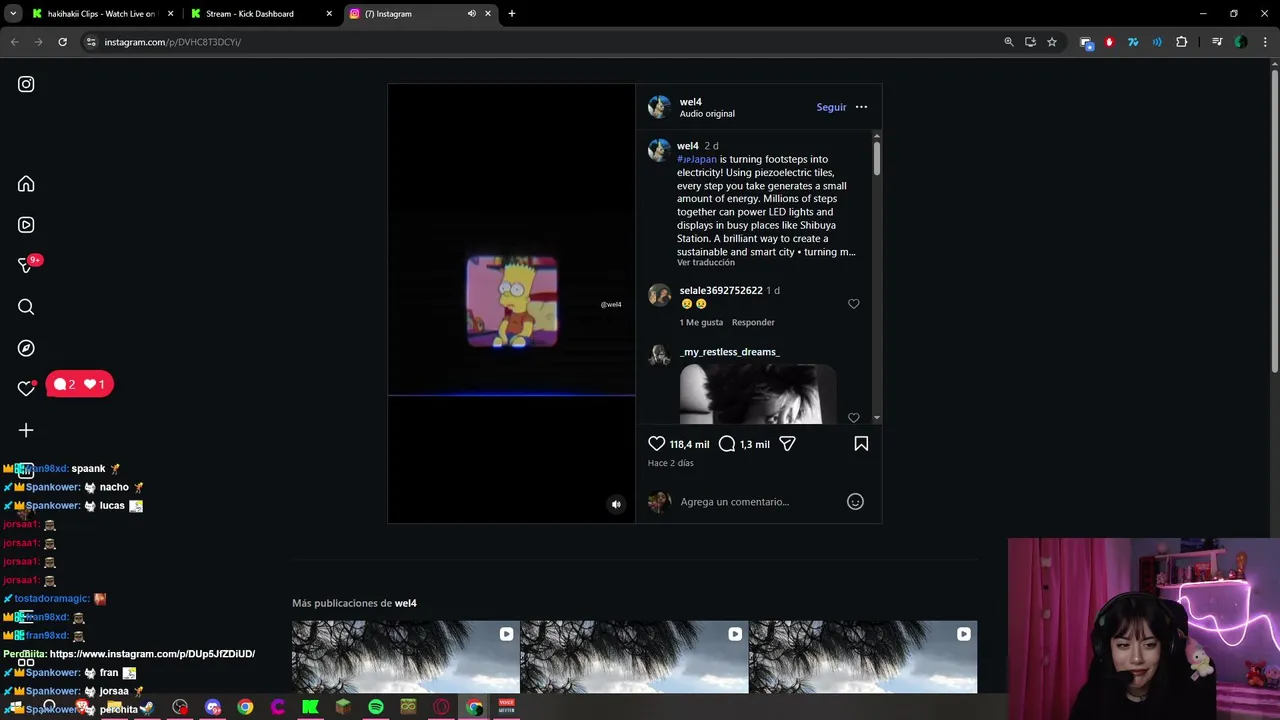Screen dimensions: 1280x720
Task: Open selale3692722622 profile username
Action: coord(721,290)
